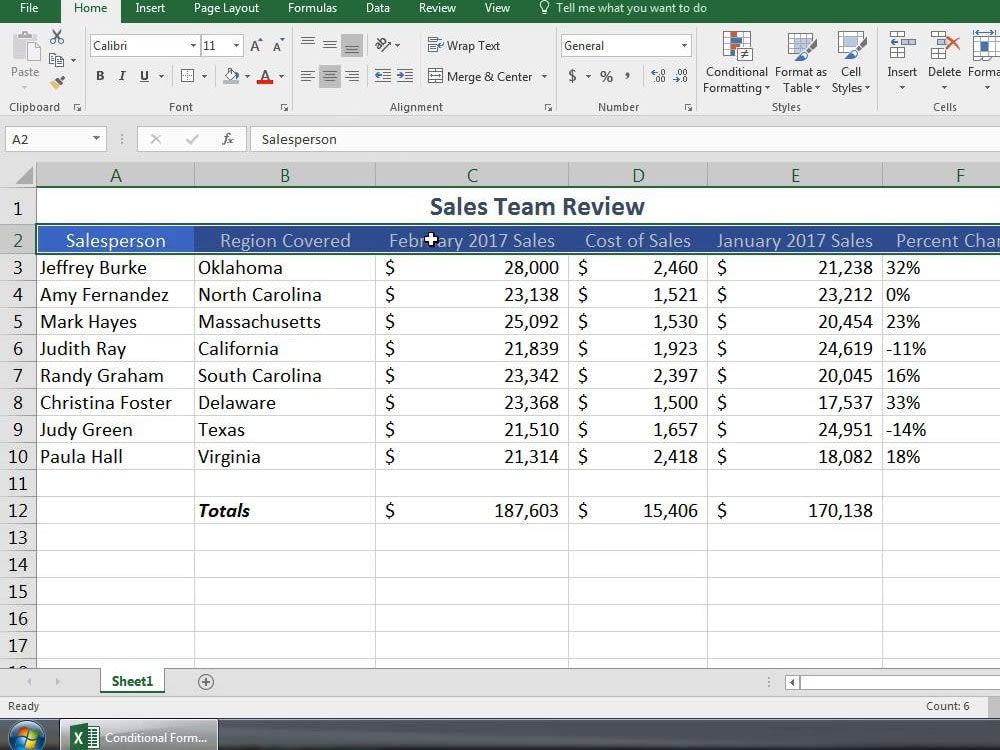
Task: Click the Cut scissors icon
Action: coord(57,37)
